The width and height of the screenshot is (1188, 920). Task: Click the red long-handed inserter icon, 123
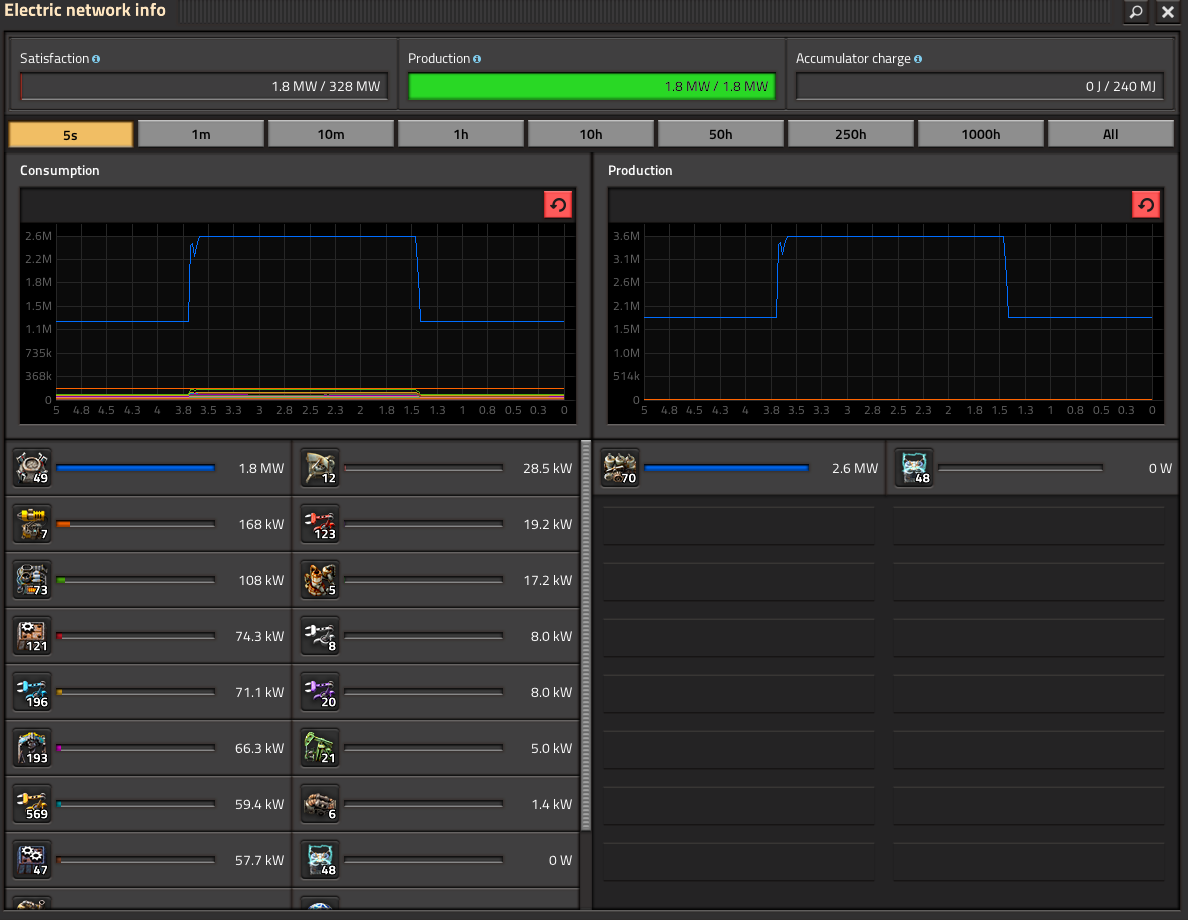(320, 524)
